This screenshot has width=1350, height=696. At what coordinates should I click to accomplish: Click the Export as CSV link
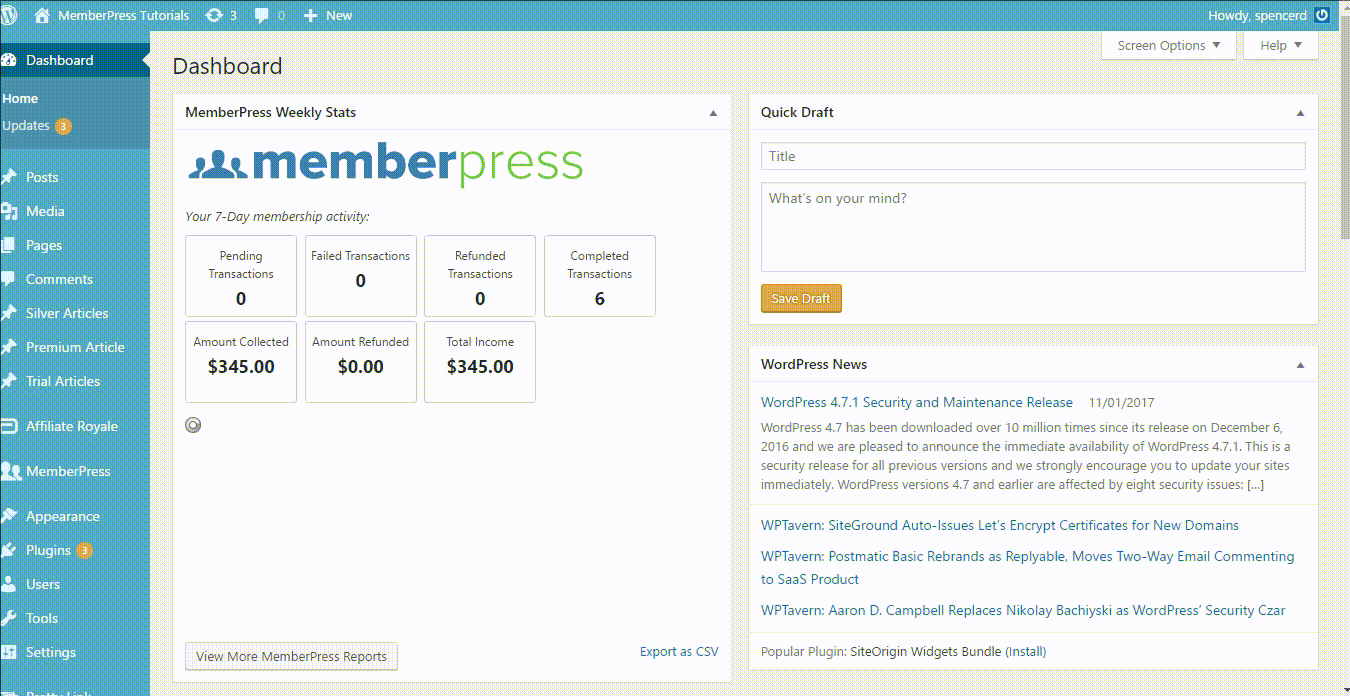pos(679,651)
